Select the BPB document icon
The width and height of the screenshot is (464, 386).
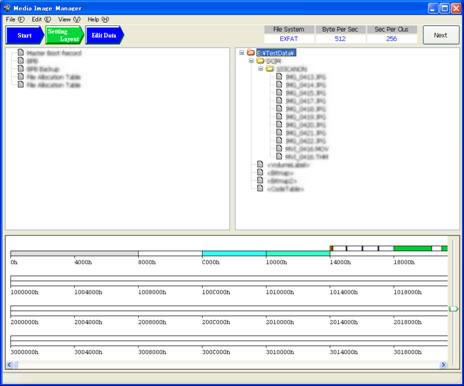[21, 61]
